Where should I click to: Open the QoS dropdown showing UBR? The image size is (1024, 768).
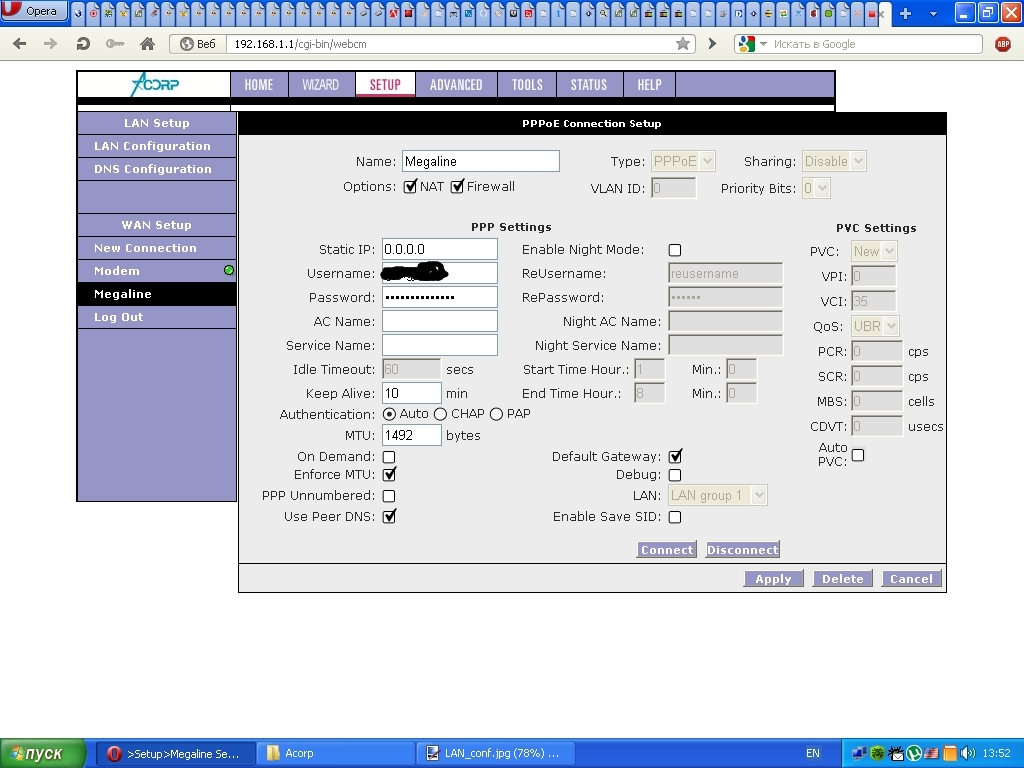[x=876, y=326]
